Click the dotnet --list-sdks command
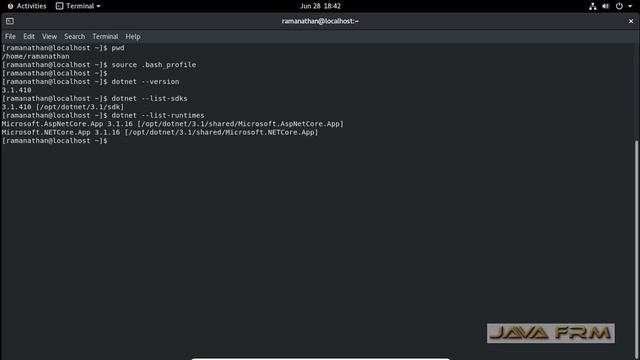The width and height of the screenshot is (640, 360). point(149,98)
